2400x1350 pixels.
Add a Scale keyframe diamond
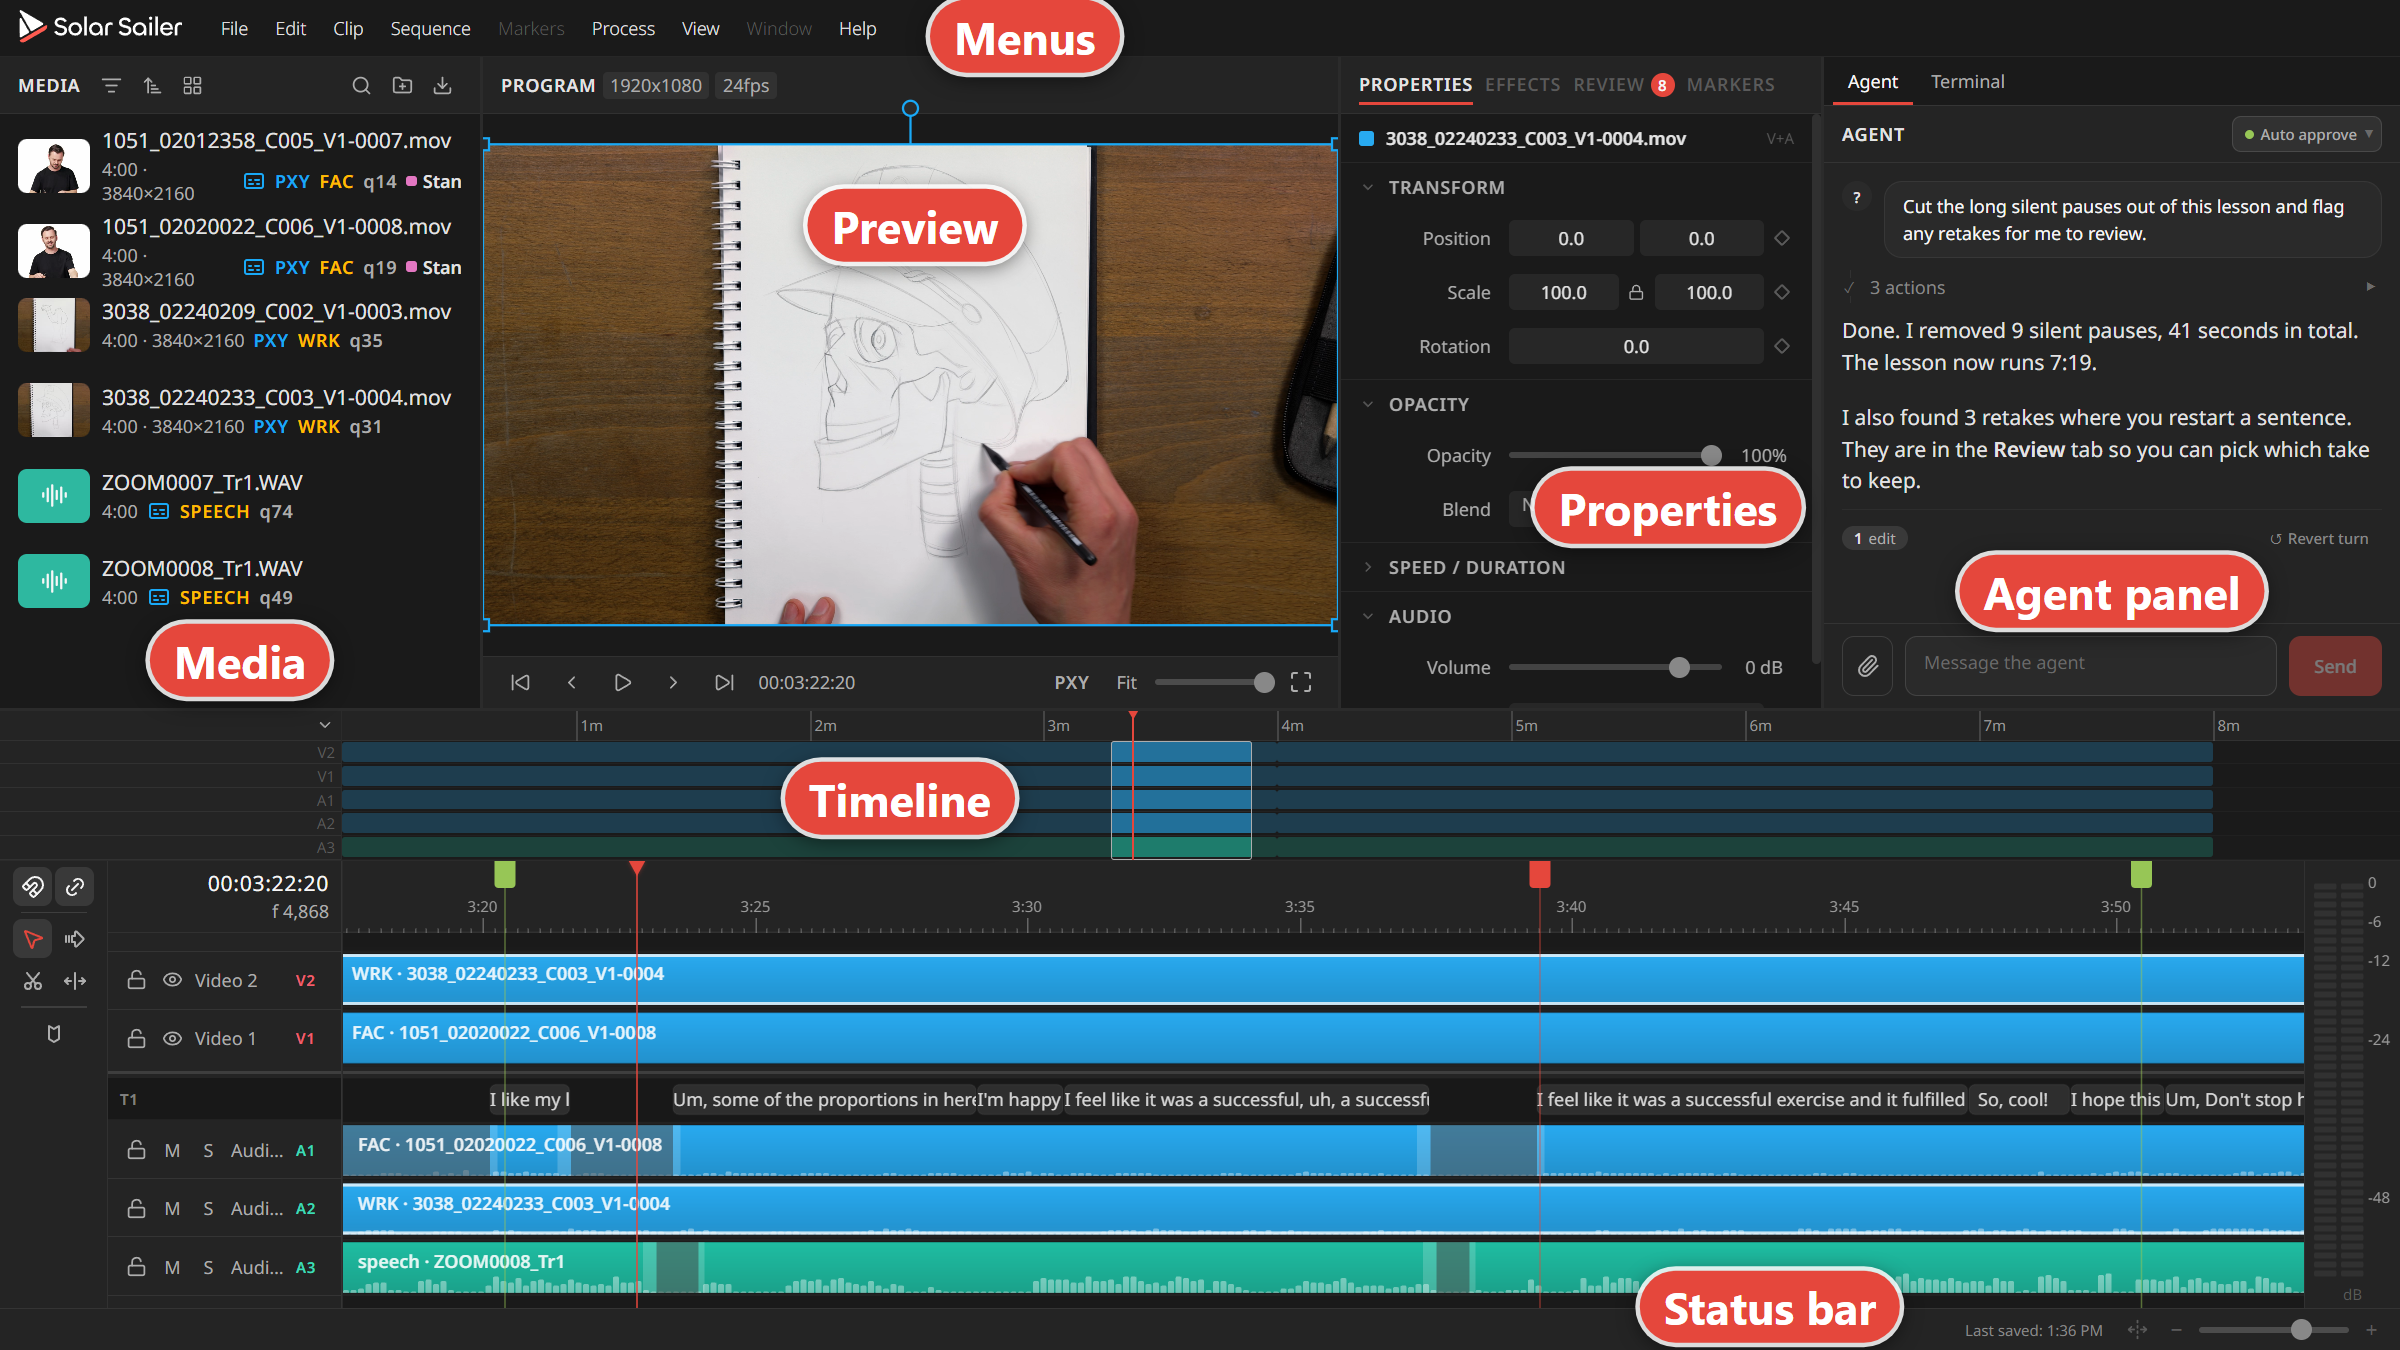[1781, 292]
